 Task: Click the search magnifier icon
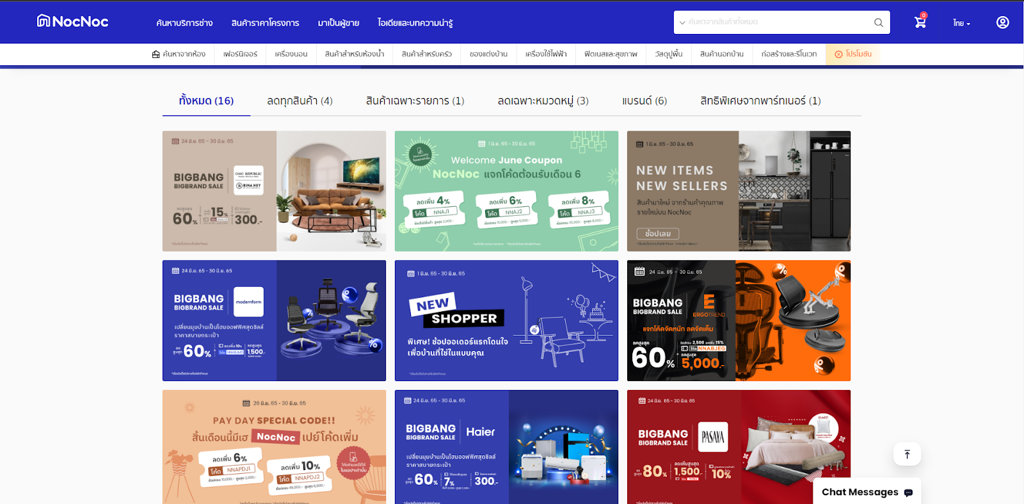878,22
